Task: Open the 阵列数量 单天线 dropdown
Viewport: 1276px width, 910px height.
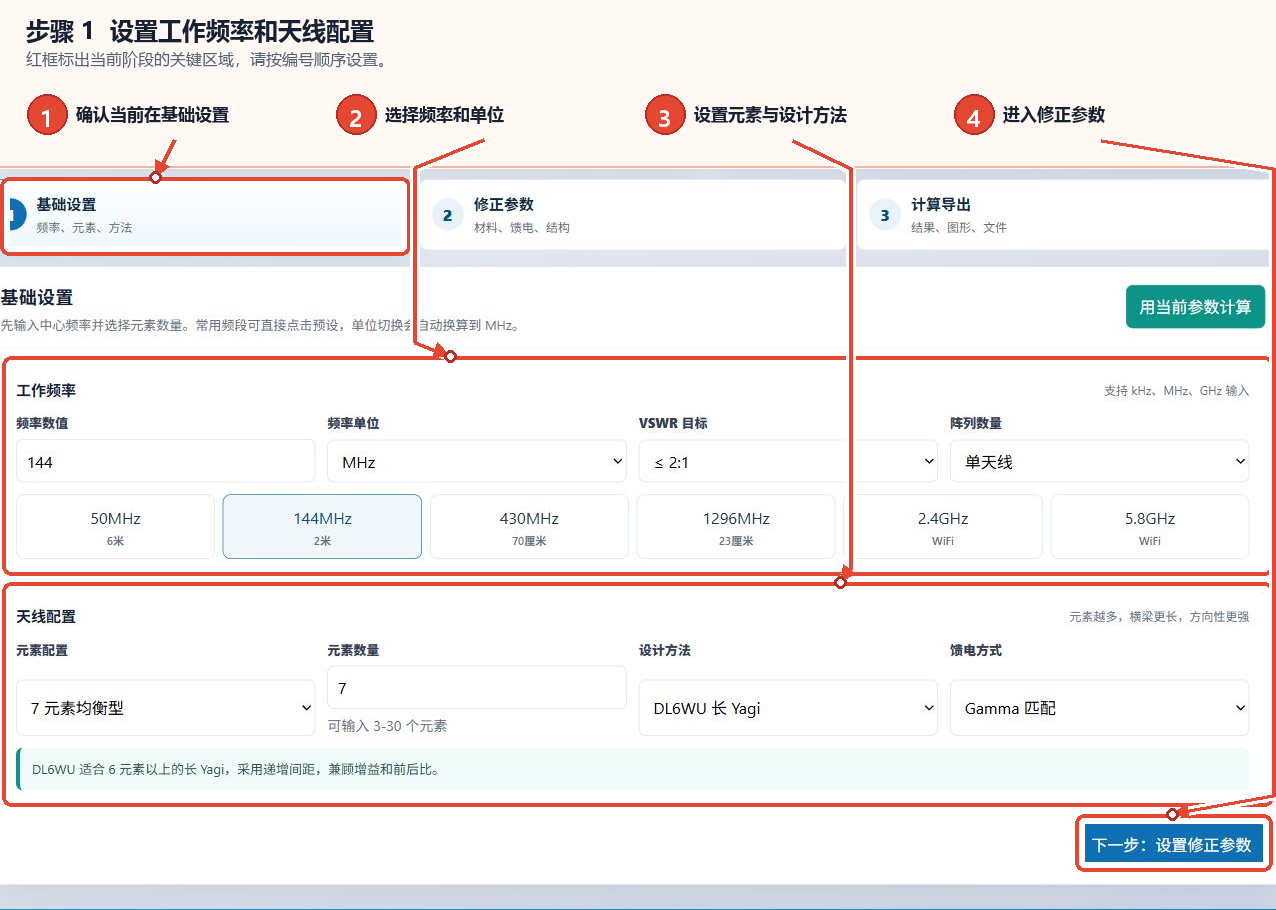Action: point(1099,462)
